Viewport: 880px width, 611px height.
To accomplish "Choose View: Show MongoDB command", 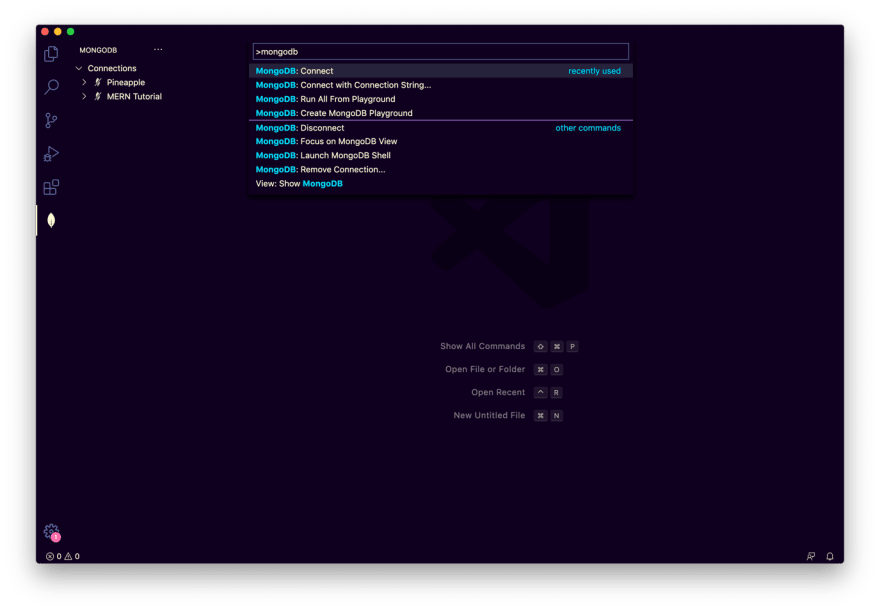I will [x=441, y=183].
